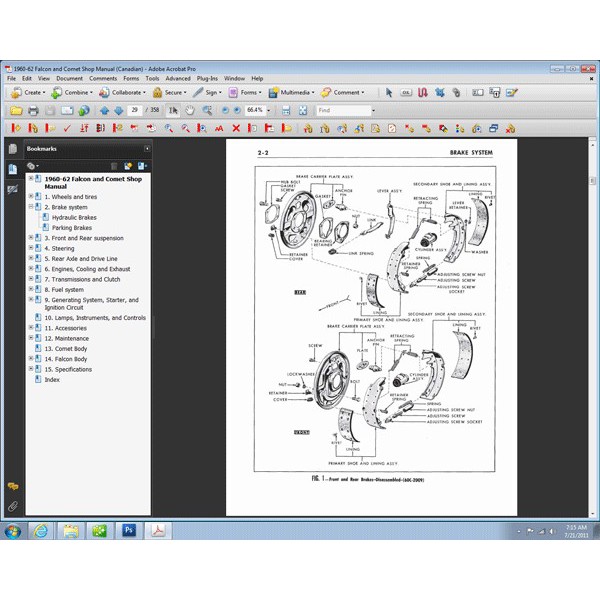Click the New bookmark icon
The width and height of the screenshot is (600, 600).
click(x=128, y=166)
